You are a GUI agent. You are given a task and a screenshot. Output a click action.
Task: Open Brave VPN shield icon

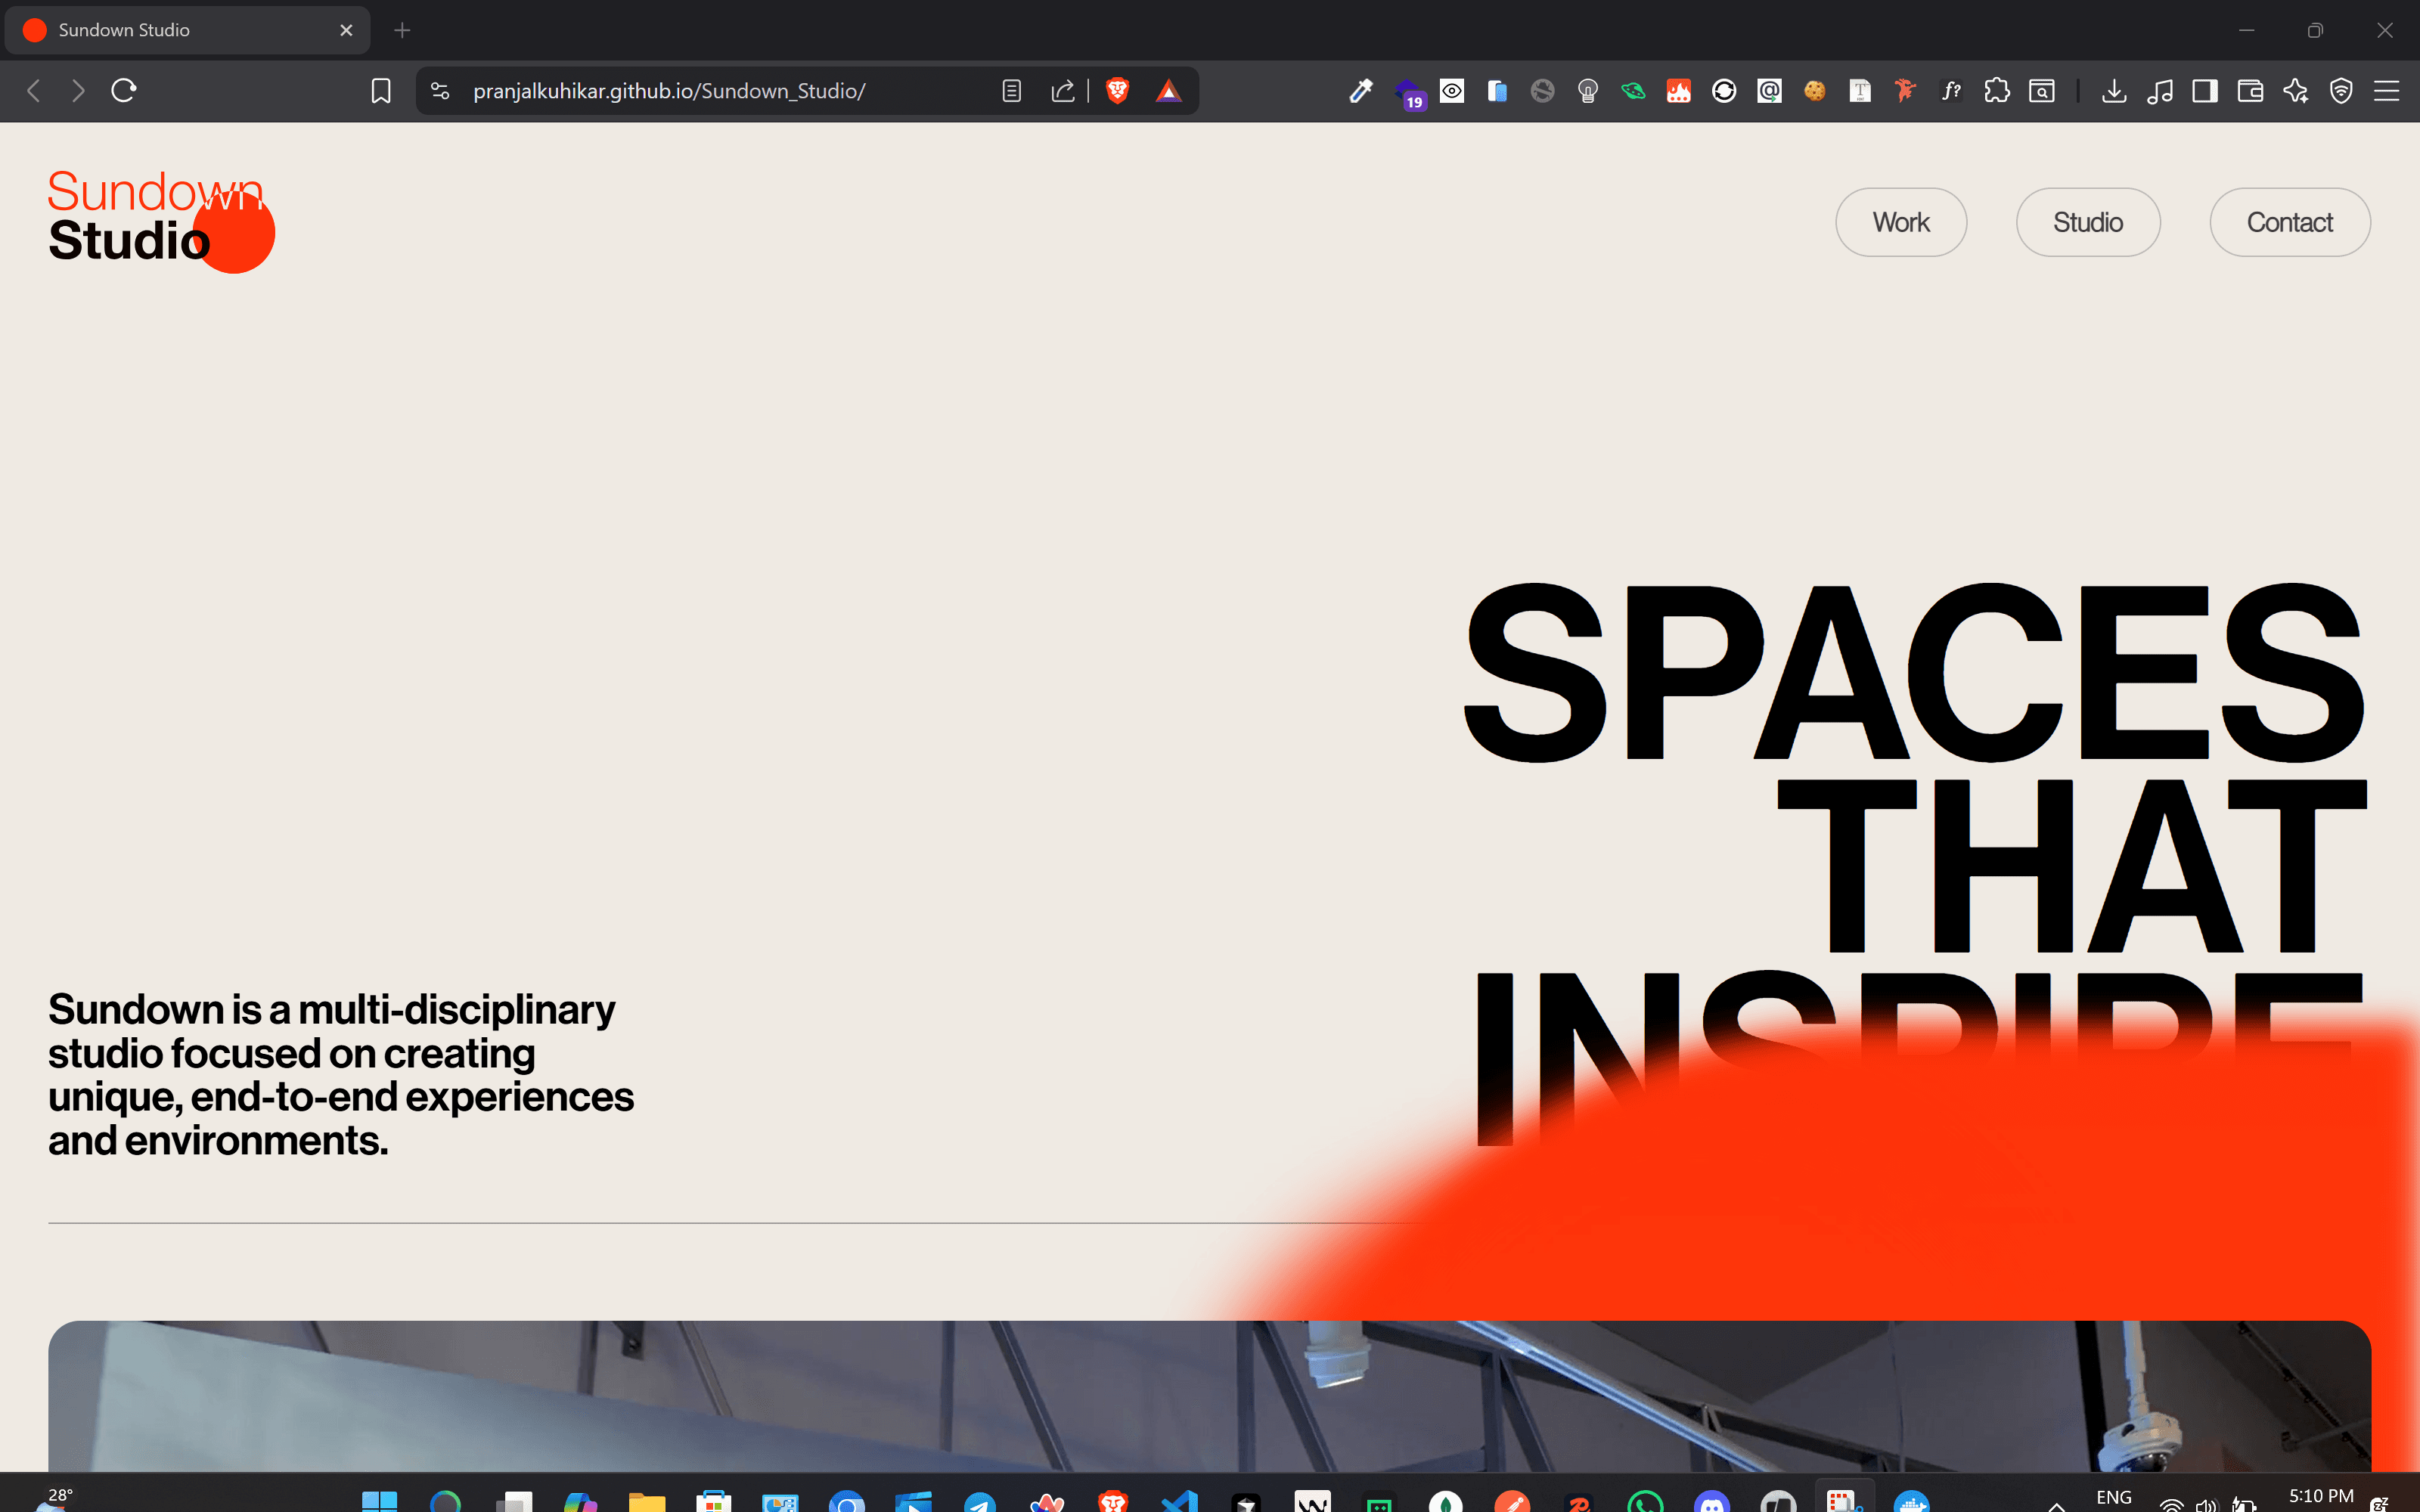[2341, 91]
